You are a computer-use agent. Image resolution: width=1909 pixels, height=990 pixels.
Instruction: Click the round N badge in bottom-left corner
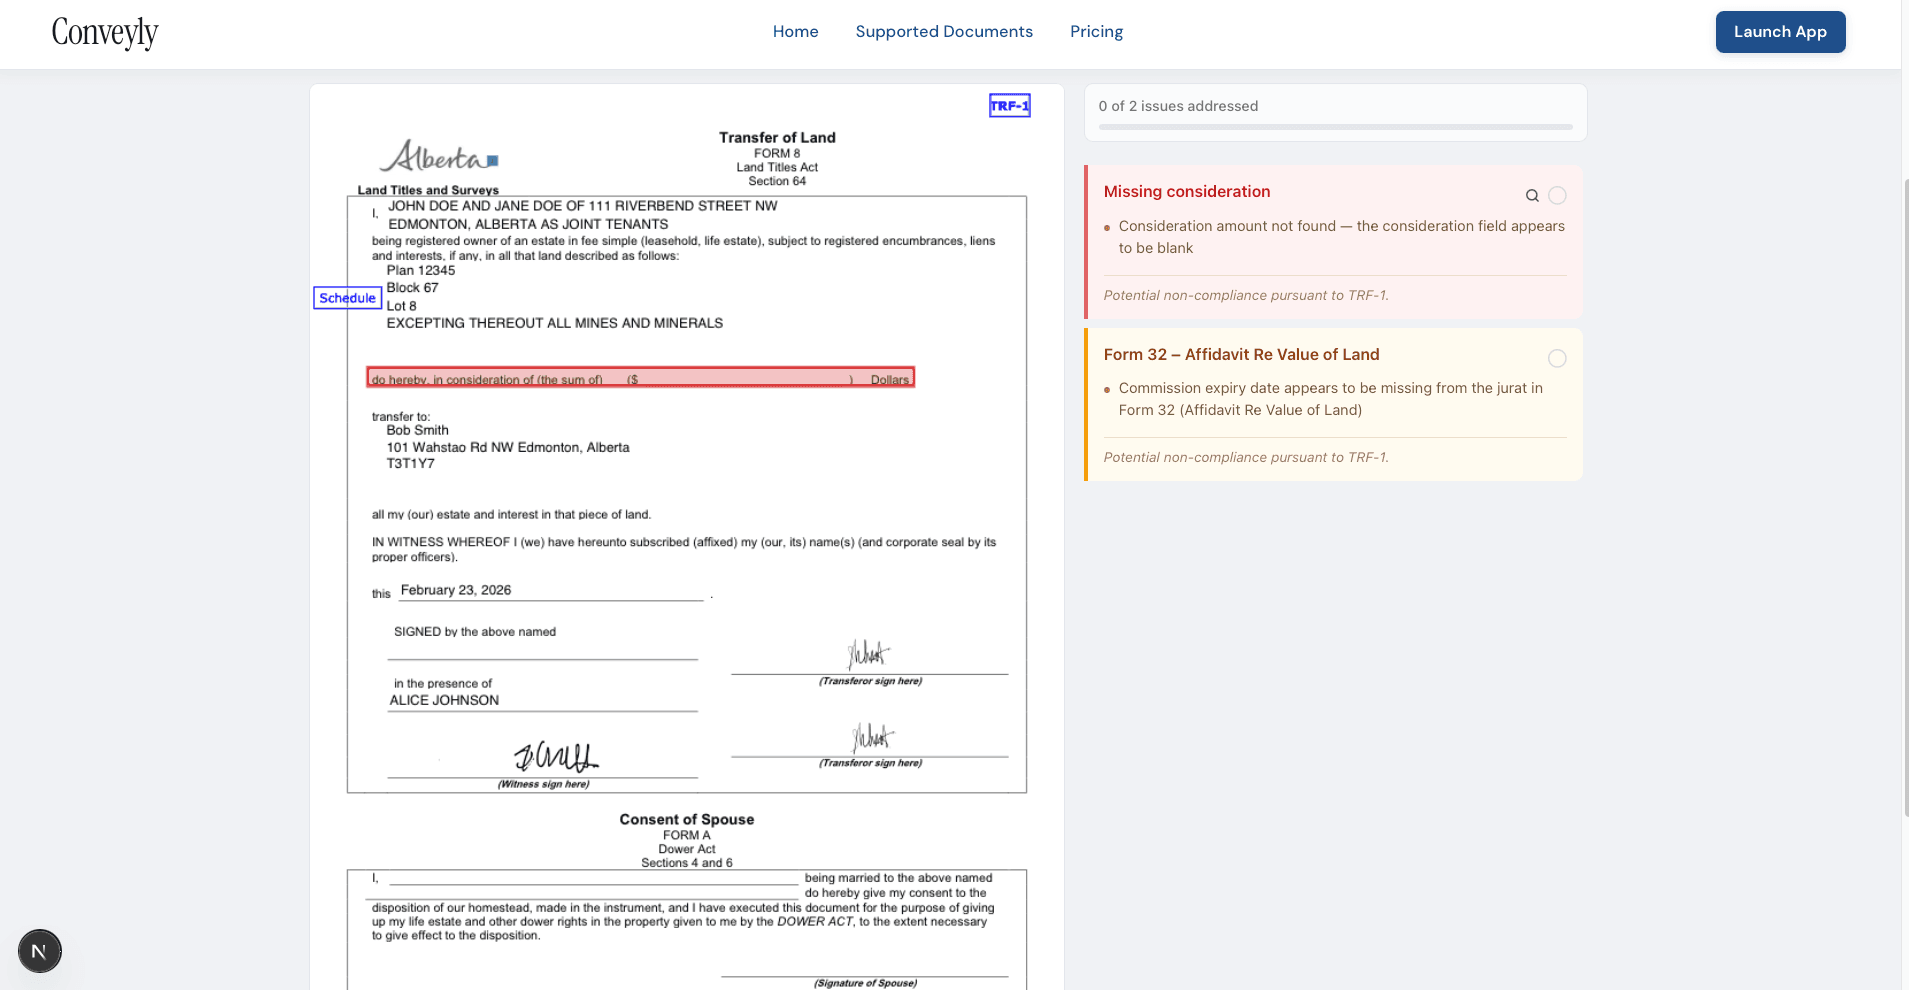click(40, 950)
